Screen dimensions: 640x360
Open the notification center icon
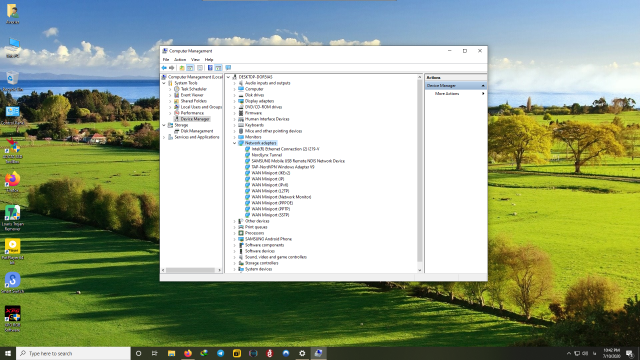click(x=630, y=353)
